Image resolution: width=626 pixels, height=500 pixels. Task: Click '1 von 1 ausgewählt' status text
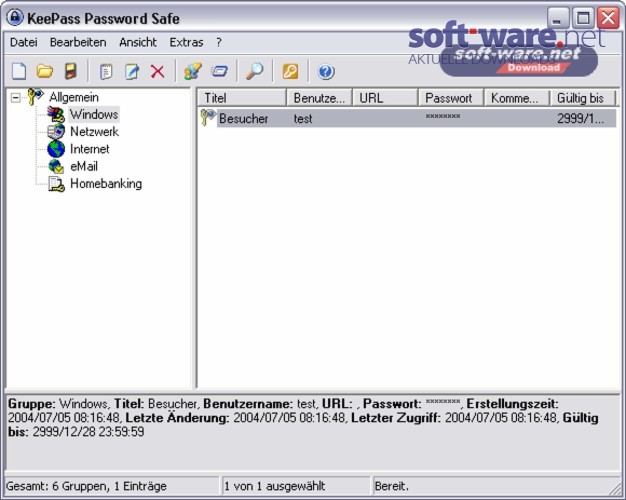[x=275, y=486]
